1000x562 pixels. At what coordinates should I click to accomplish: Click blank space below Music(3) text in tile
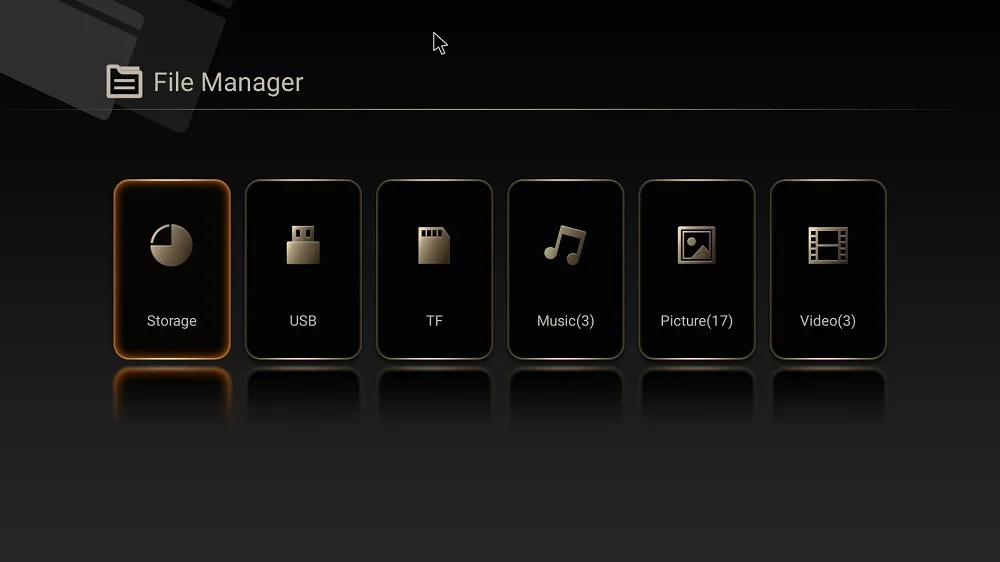tap(566, 343)
